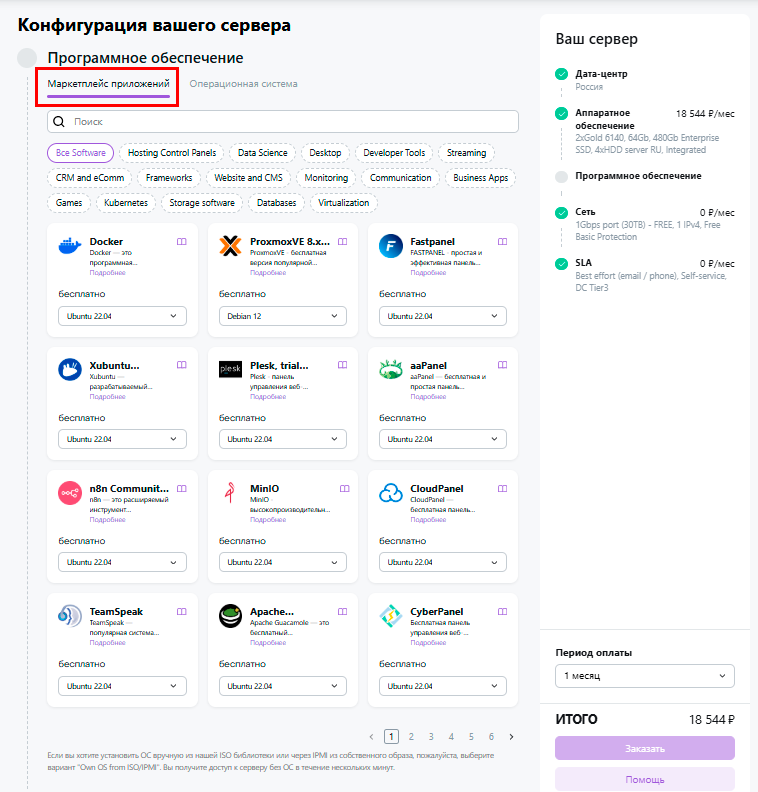Click the Plesk black logo

(230, 369)
